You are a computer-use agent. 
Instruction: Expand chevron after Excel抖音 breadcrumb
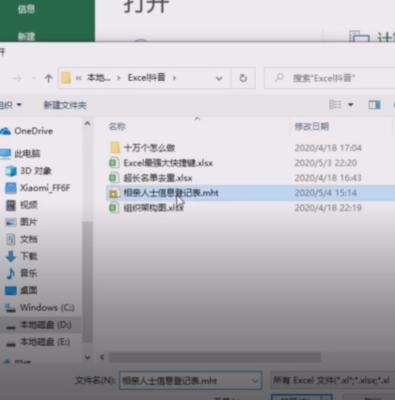pos(174,78)
